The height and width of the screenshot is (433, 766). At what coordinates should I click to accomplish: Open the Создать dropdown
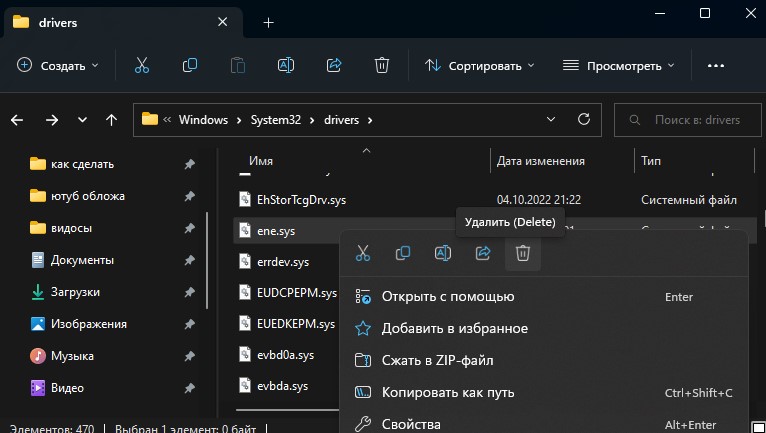point(58,65)
